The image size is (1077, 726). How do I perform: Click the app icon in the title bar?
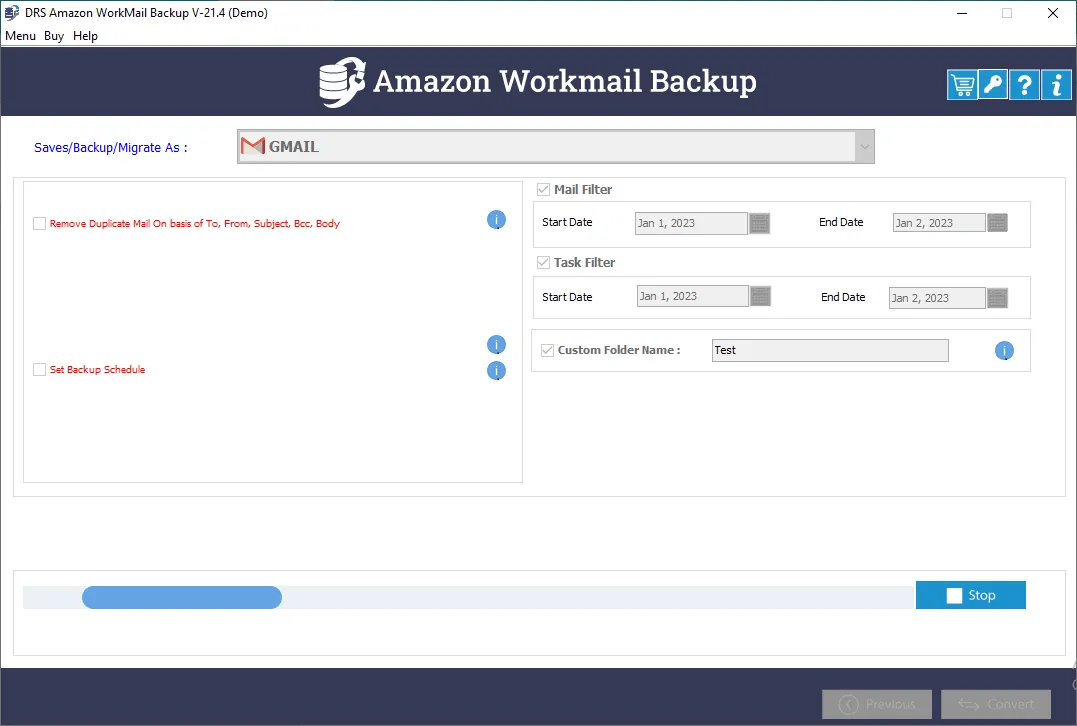[12, 12]
